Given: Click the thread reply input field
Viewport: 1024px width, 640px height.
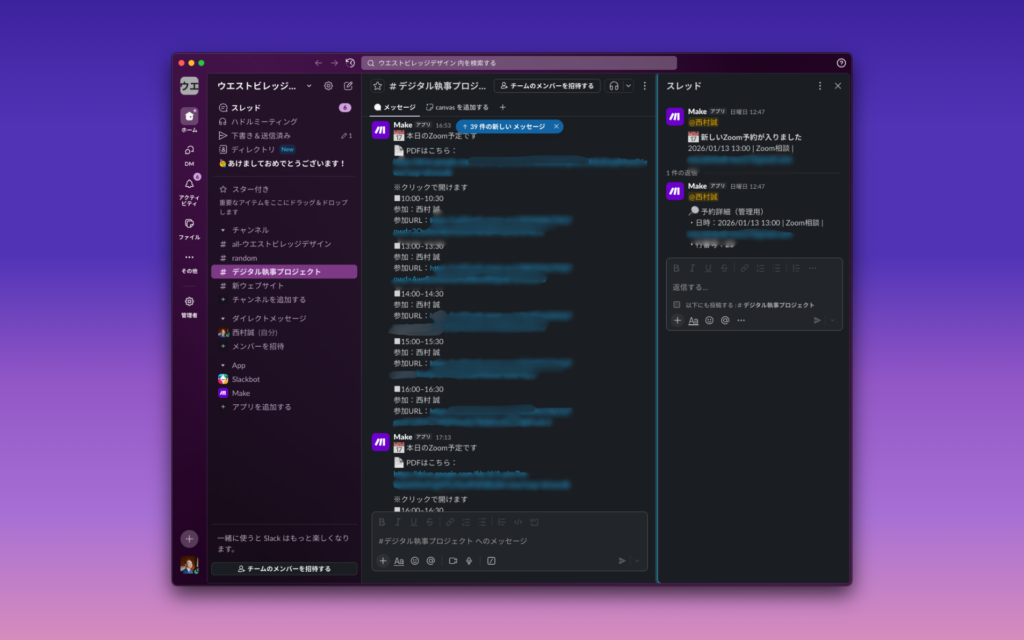Looking at the screenshot, I should click(754, 287).
